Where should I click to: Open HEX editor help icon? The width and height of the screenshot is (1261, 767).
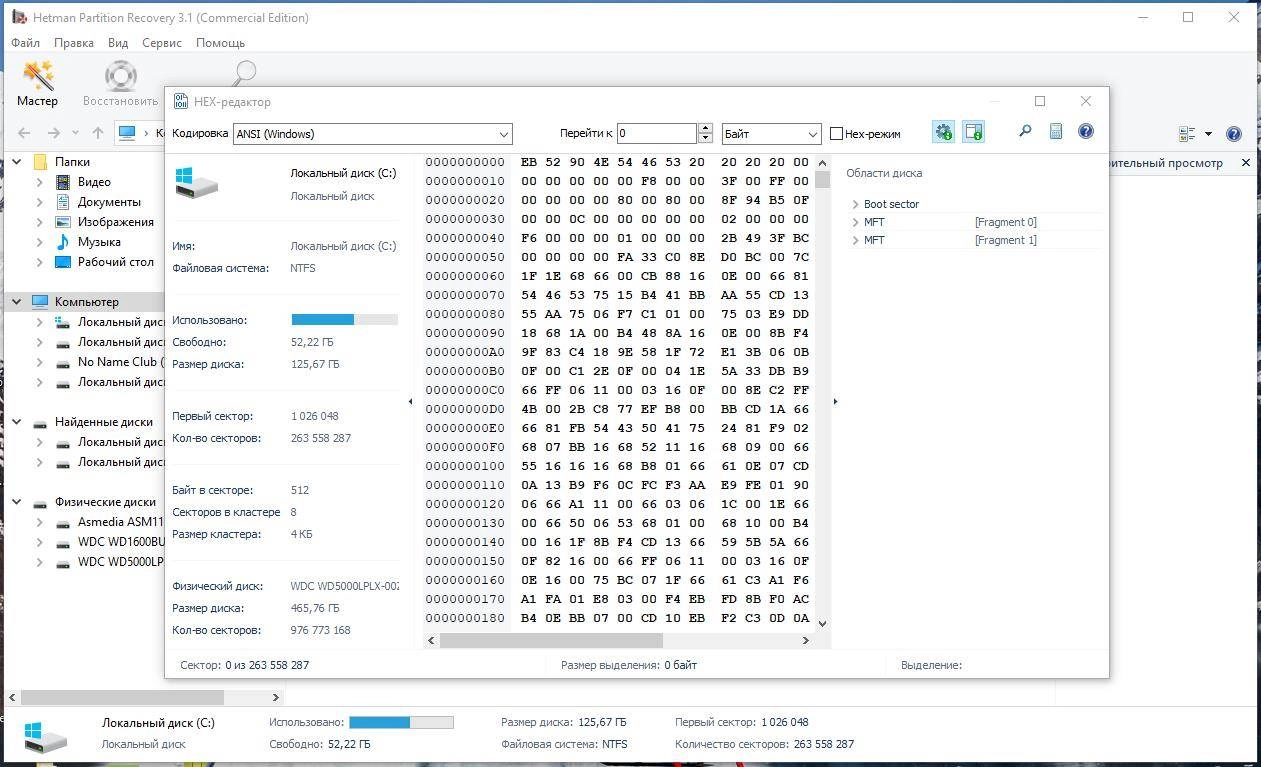pyautogui.click(x=1086, y=132)
